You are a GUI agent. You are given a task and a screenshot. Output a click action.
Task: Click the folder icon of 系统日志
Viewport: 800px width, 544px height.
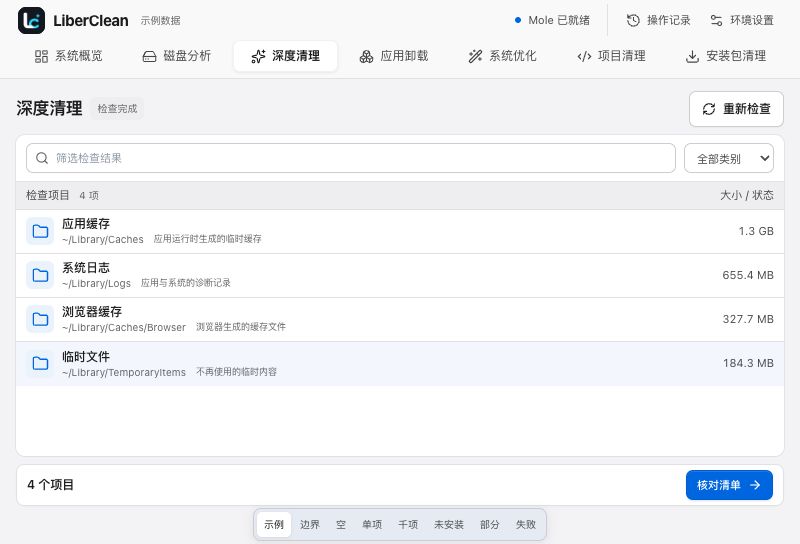(x=40, y=276)
